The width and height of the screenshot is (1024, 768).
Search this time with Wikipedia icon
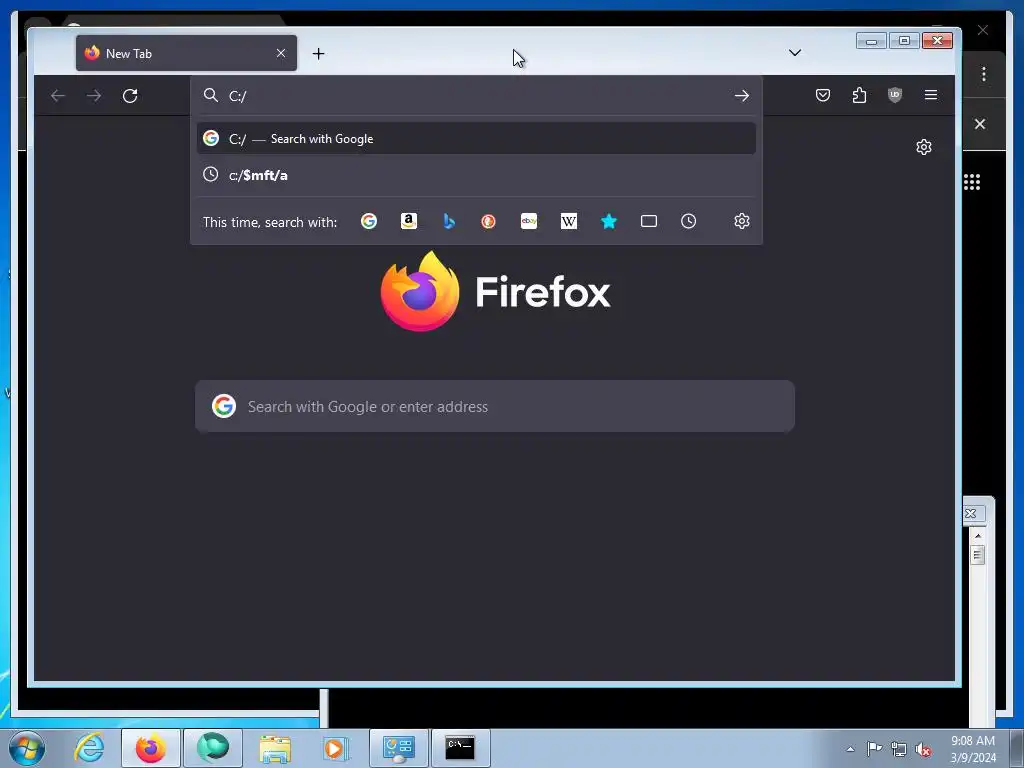coord(569,221)
